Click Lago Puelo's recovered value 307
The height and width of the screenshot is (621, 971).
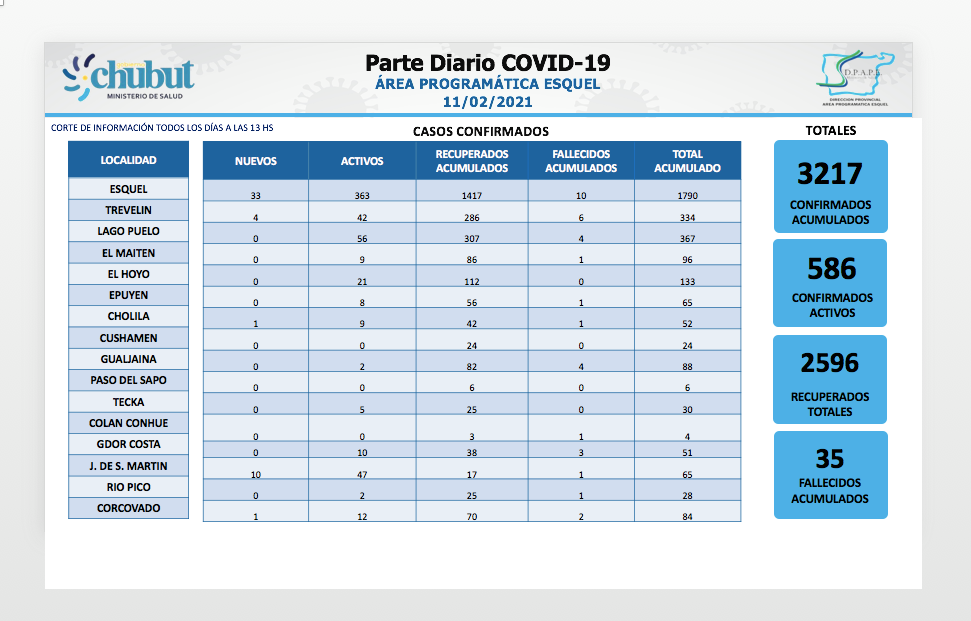(472, 238)
